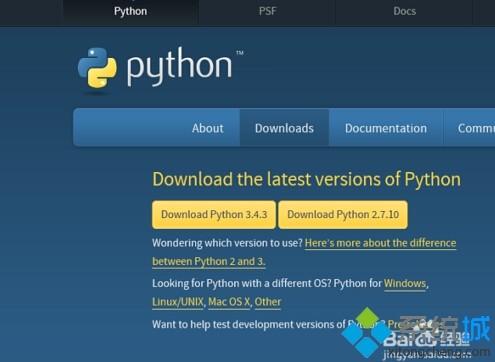Image resolution: width=495 pixels, height=362 pixels.
Task: Open the Documentation menu
Action: click(386, 128)
